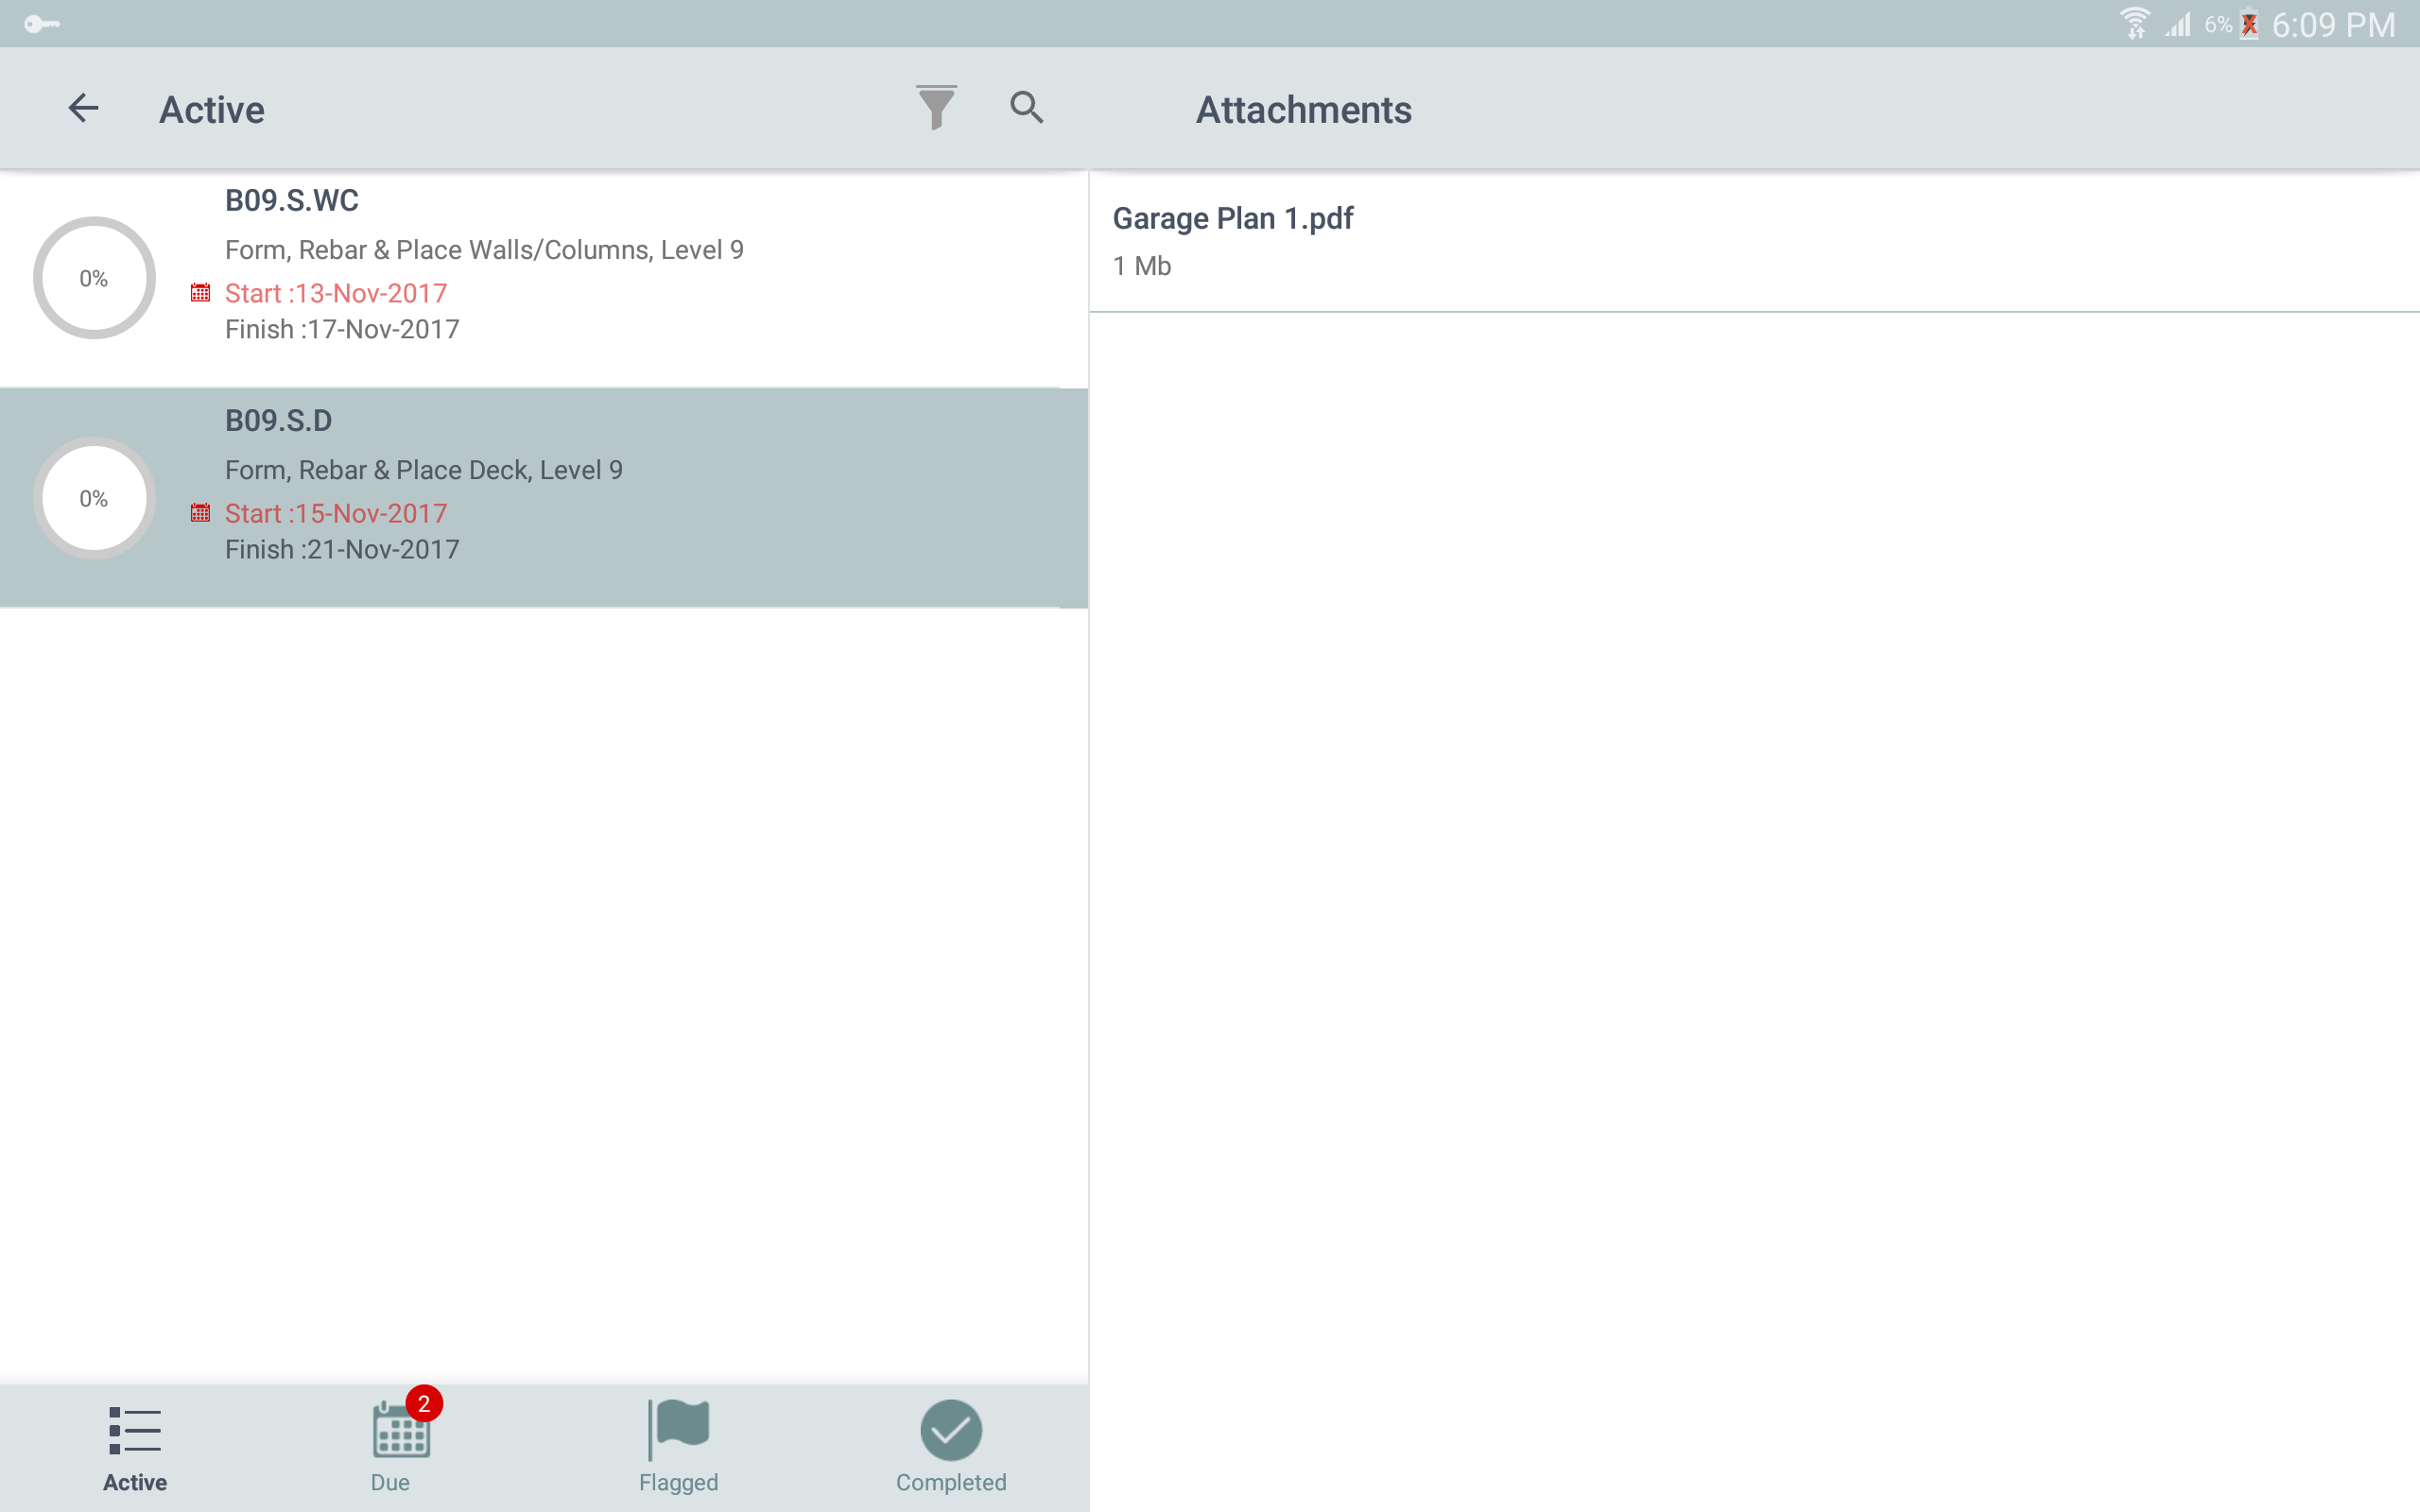Open the filter funnel icon
The height and width of the screenshot is (1512, 2420).
[936, 107]
